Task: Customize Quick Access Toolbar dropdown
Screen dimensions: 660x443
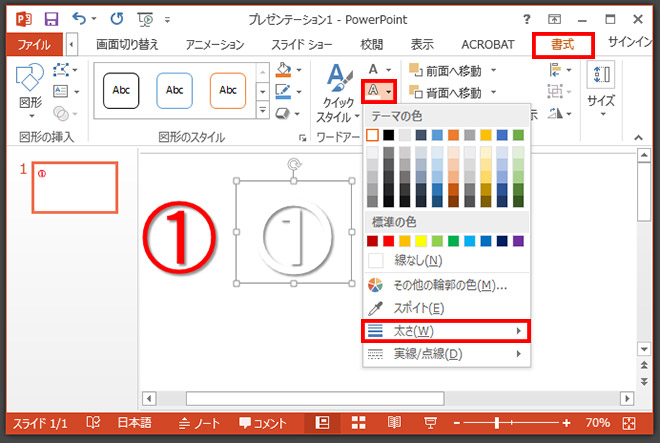Action: (x=168, y=19)
